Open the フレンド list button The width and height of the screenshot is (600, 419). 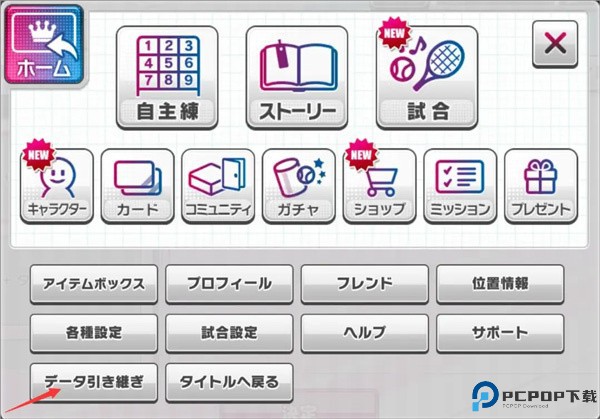tap(365, 284)
